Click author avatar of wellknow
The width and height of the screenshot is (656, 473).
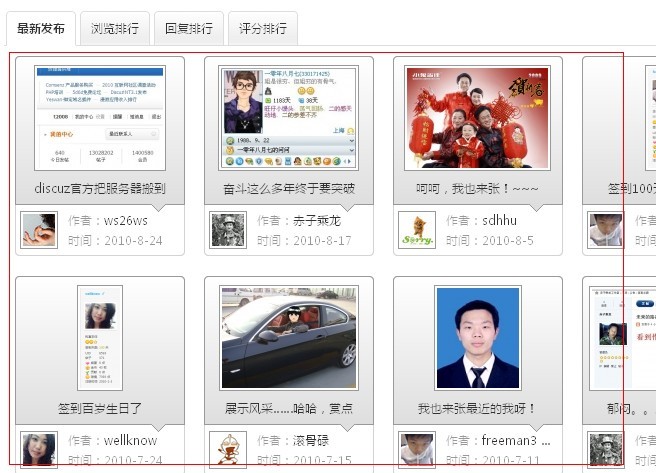39,450
